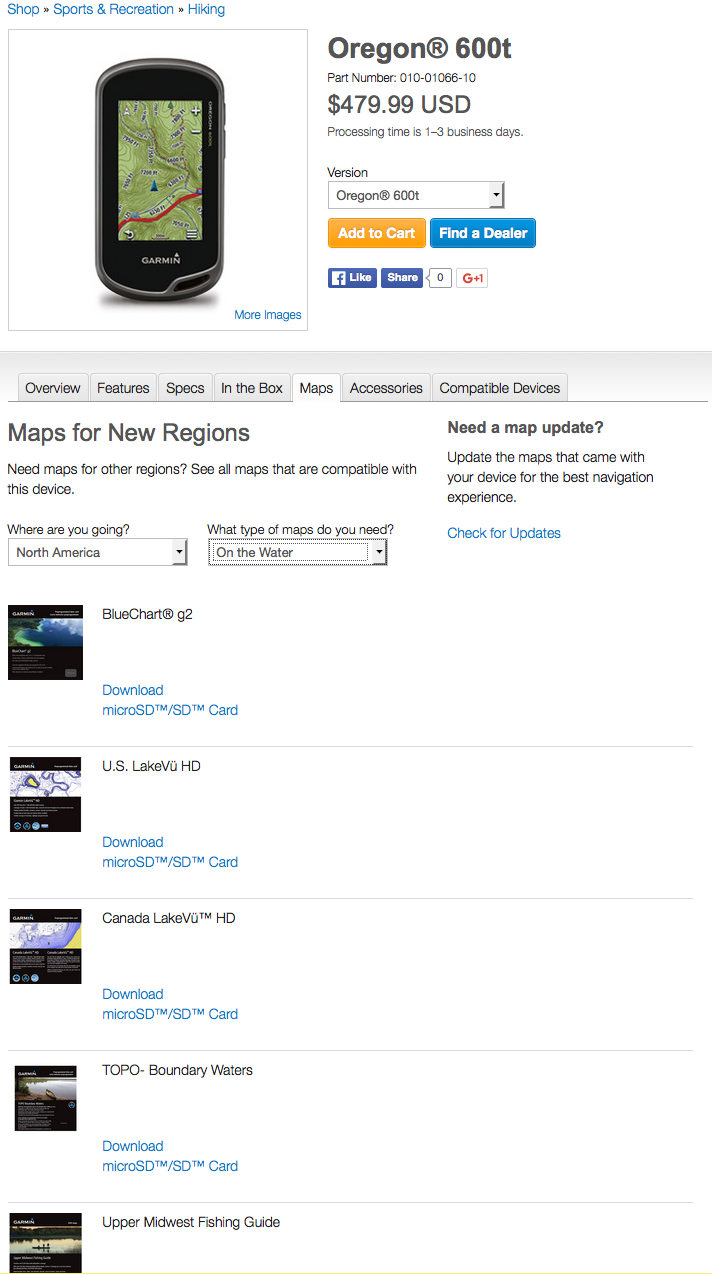Click the TOPO- Boundary Waters title text
This screenshot has width=712, height=1274.
pos(177,1070)
